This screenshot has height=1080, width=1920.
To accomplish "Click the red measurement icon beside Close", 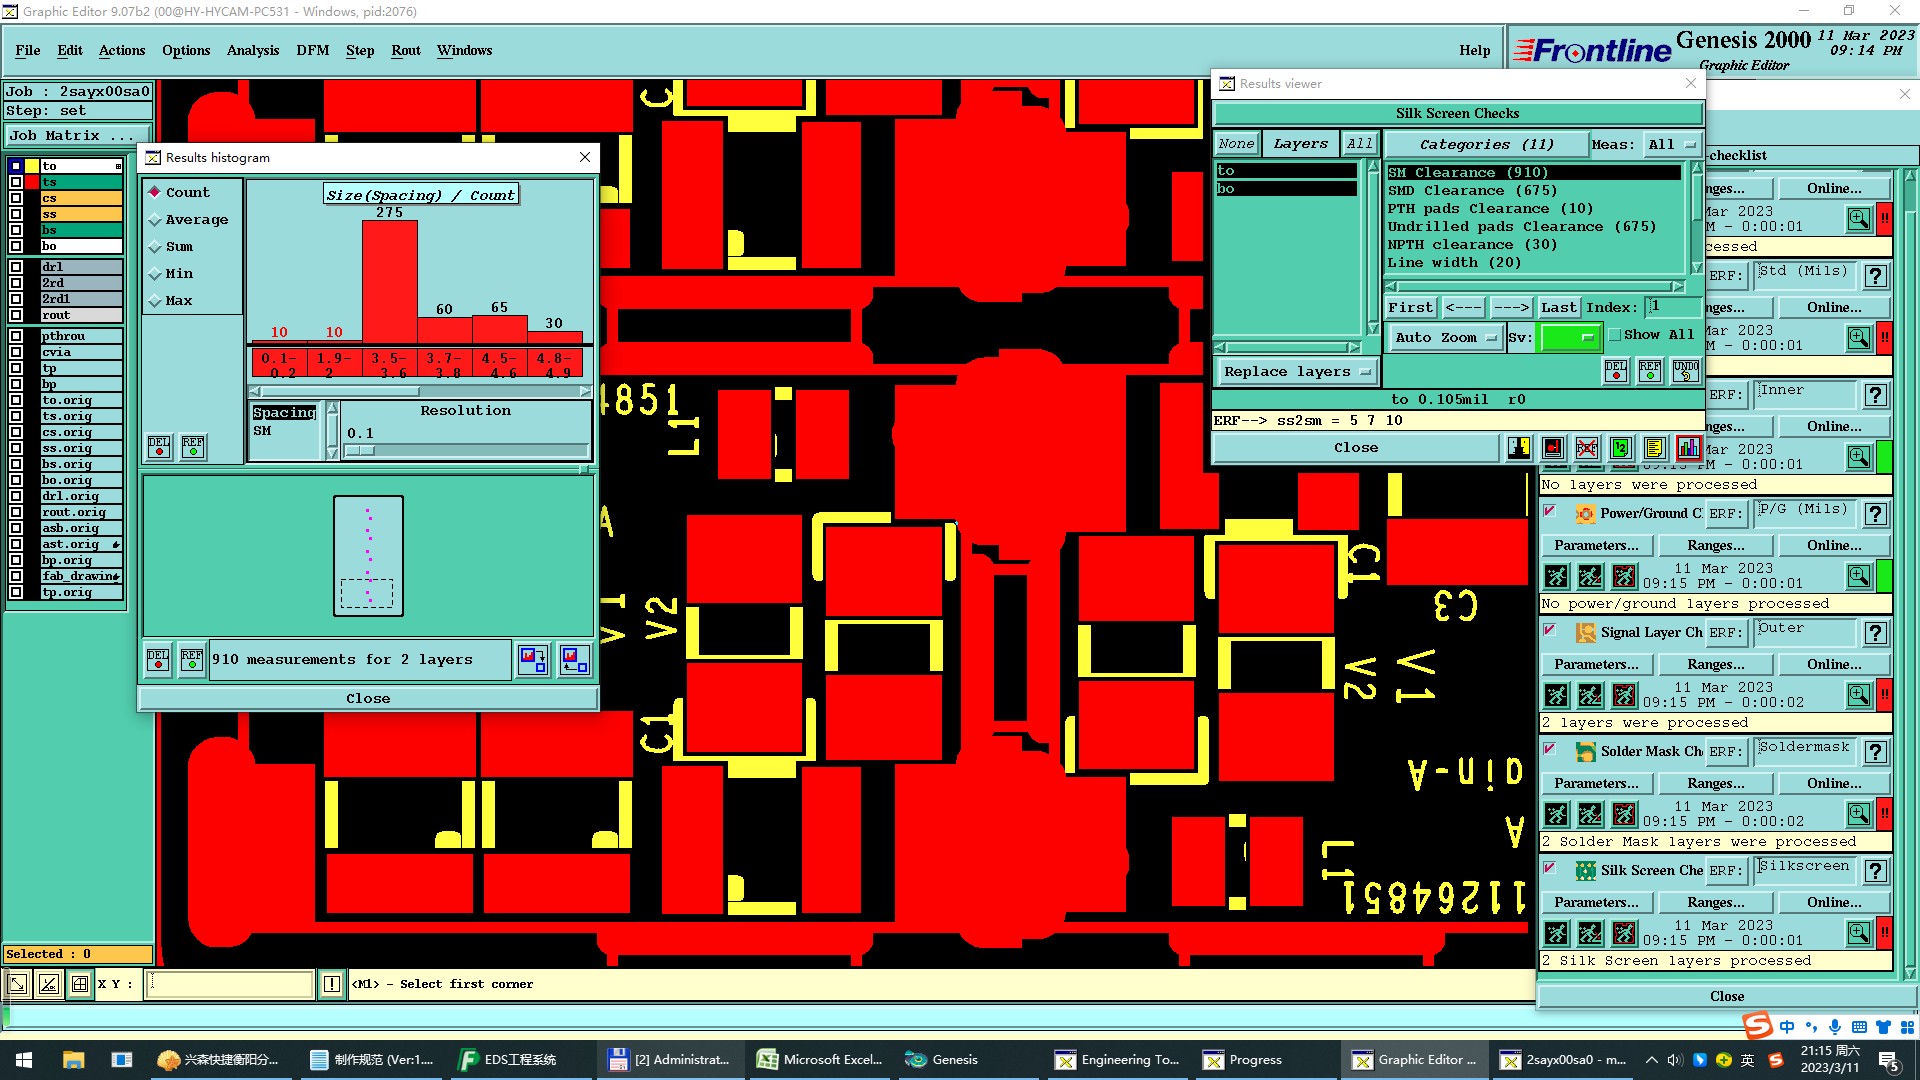I will [1552, 448].
